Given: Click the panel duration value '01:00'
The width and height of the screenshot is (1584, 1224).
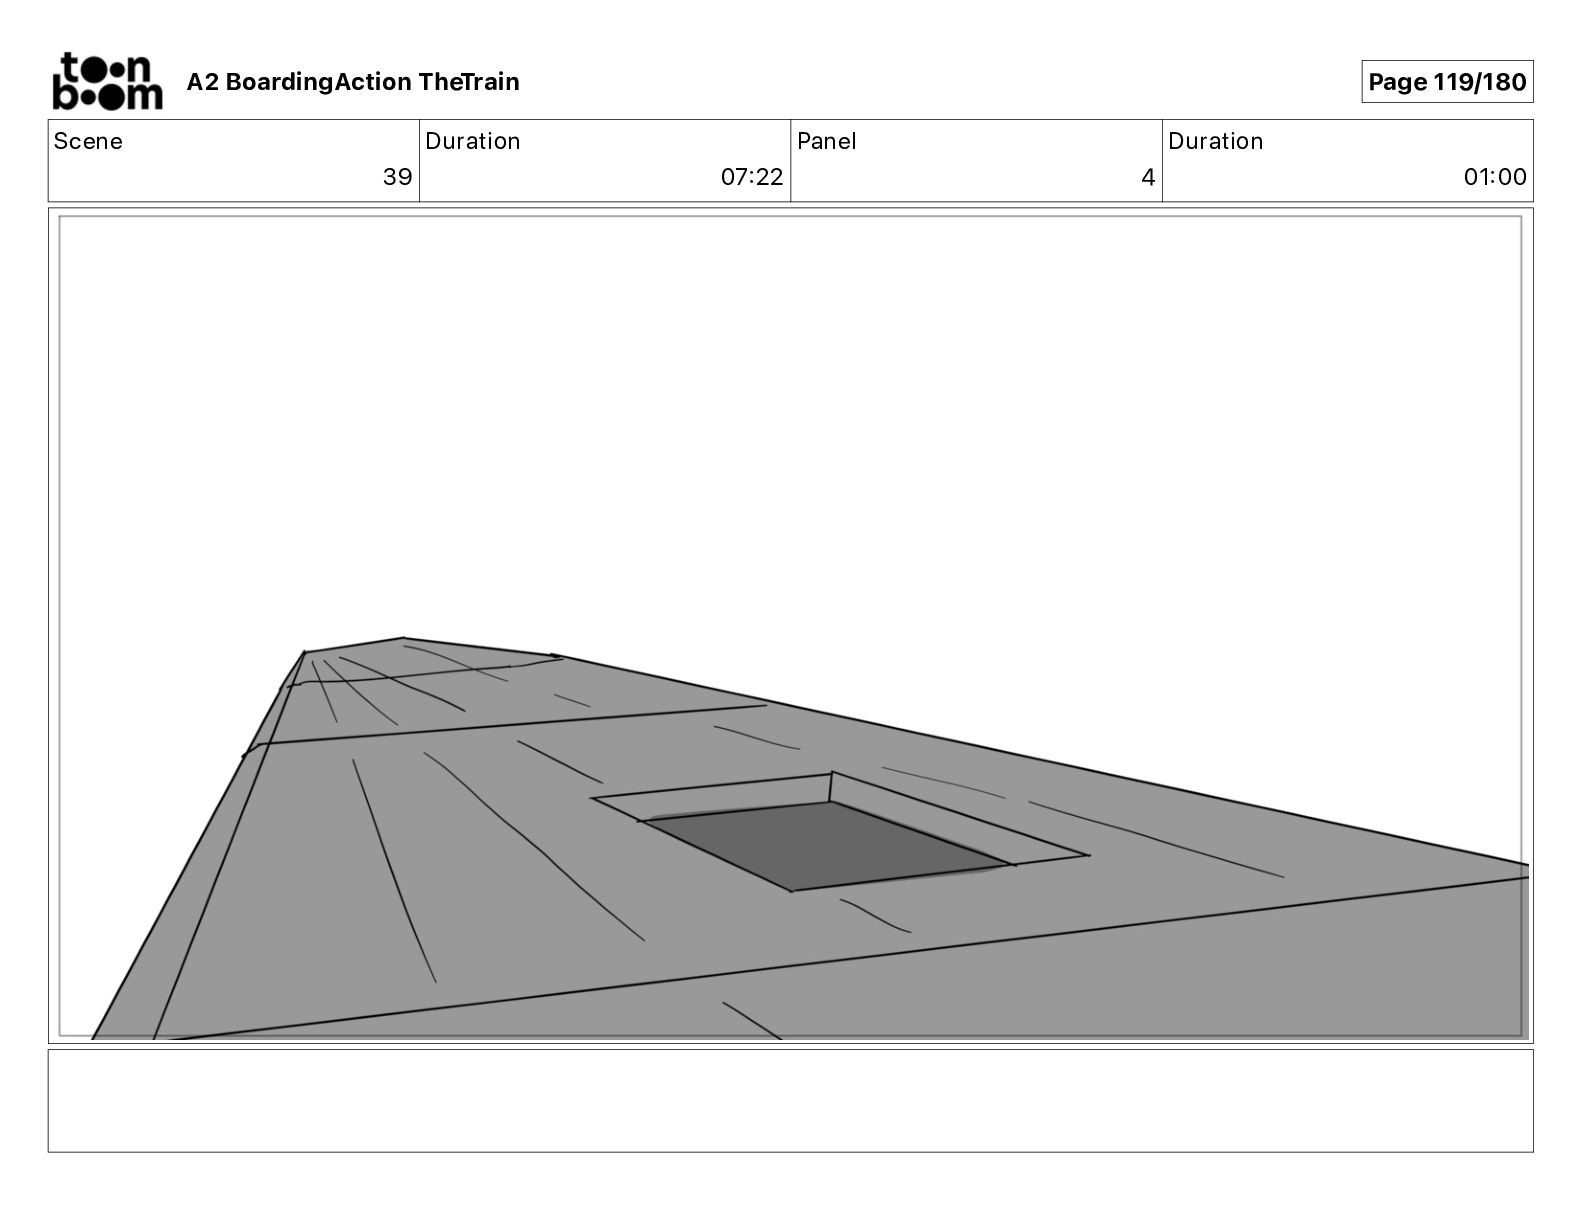Looking at the screenshot, I should click(1495, 177).
